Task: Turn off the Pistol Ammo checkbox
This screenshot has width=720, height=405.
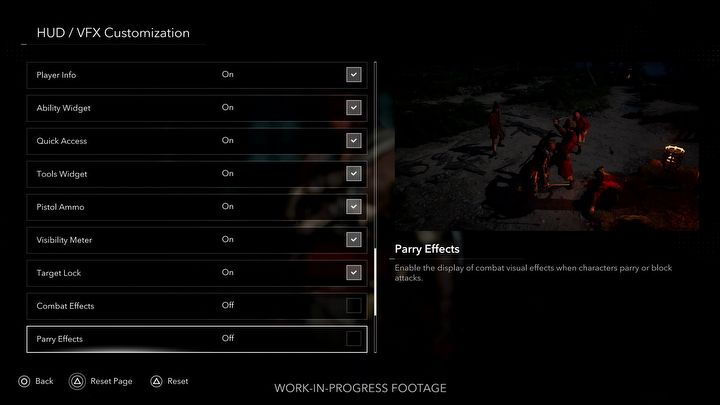Action: click(x=354, y=207)
